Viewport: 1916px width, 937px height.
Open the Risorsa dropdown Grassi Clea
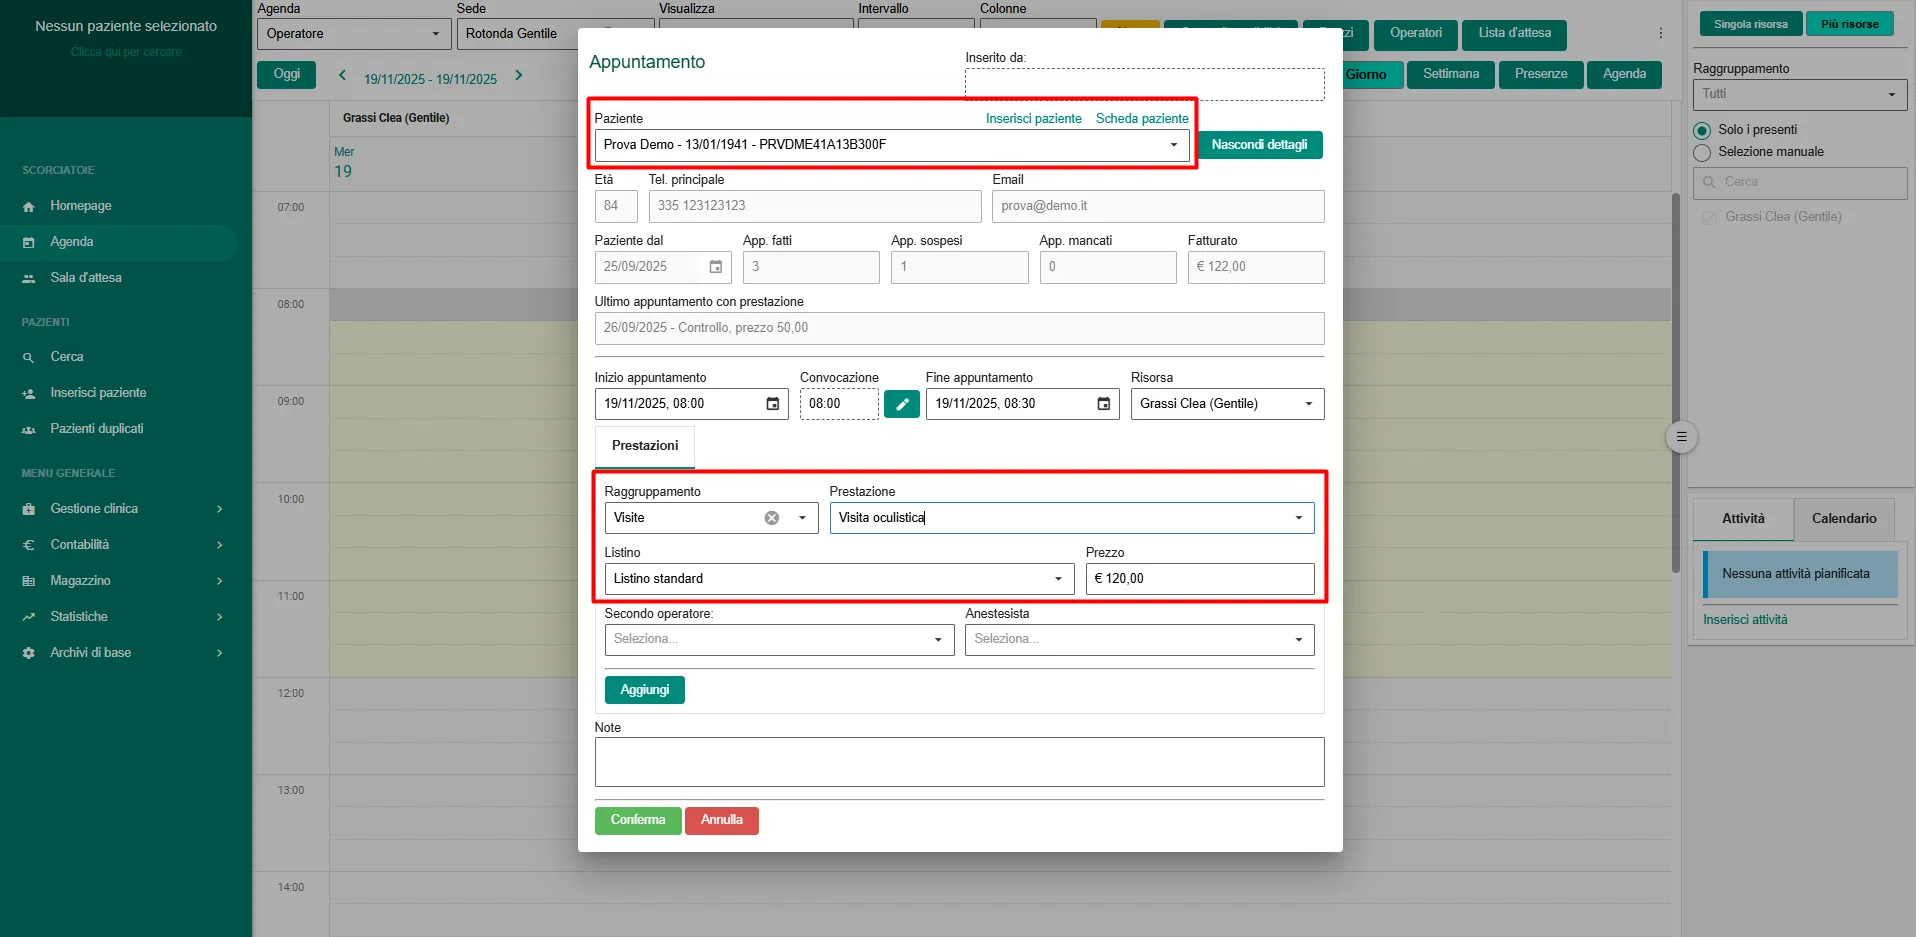tap(1307, 404)
